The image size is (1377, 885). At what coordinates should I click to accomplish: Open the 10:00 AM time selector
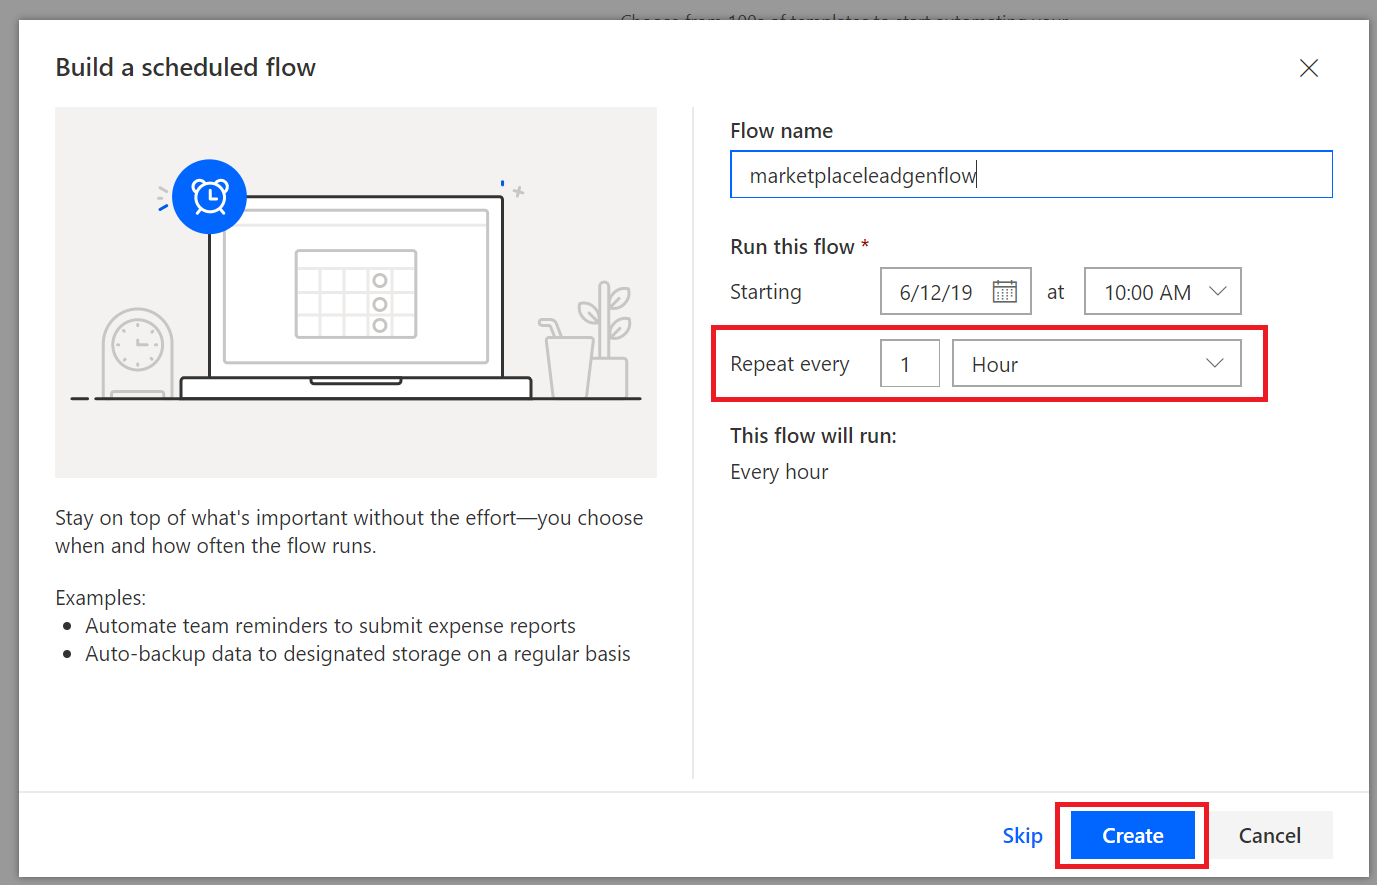1150,291
